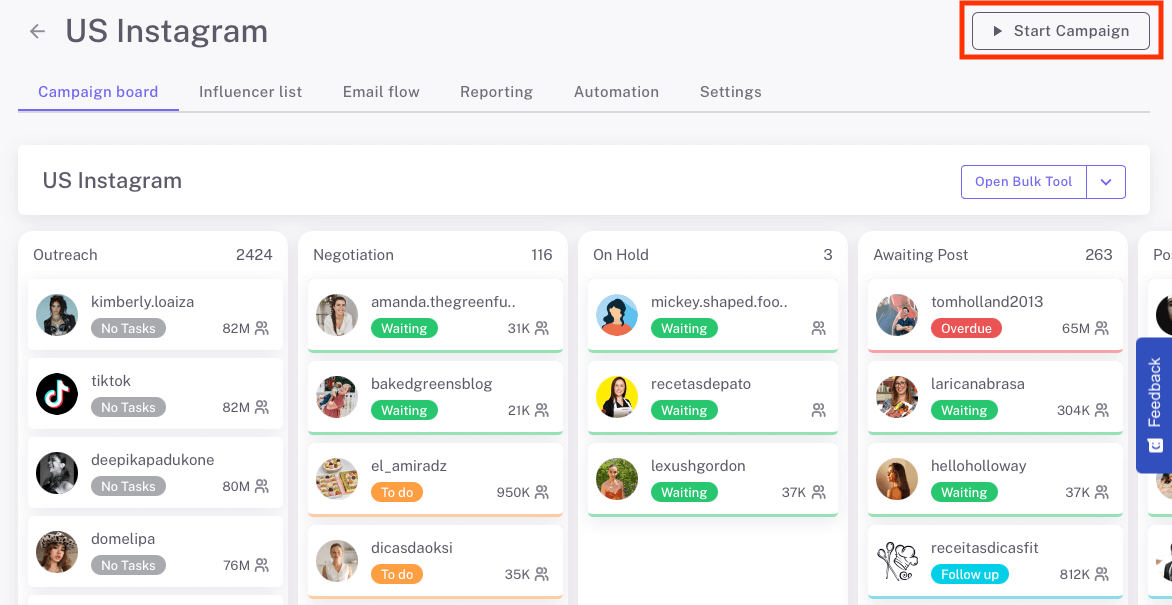Click the Outreach column header
1172x605 pixels.
(x=65, y=254)
